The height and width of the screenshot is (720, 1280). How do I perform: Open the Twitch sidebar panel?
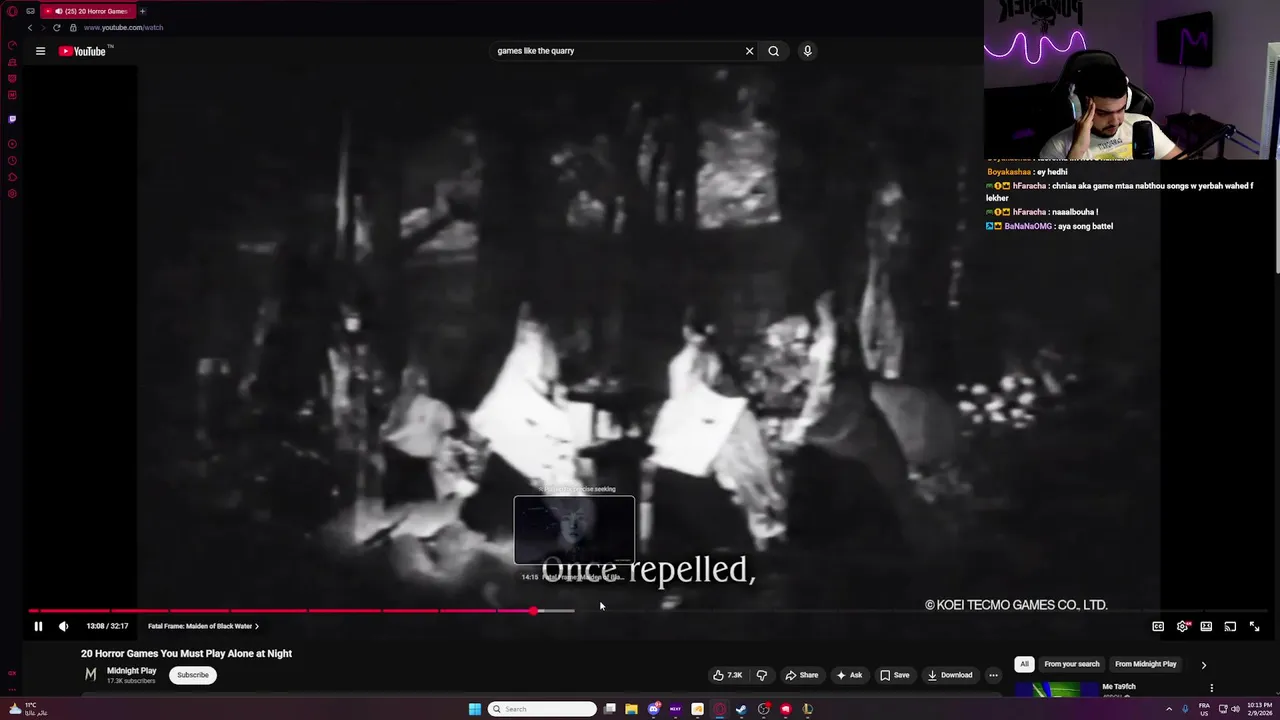tap(12, 119)
